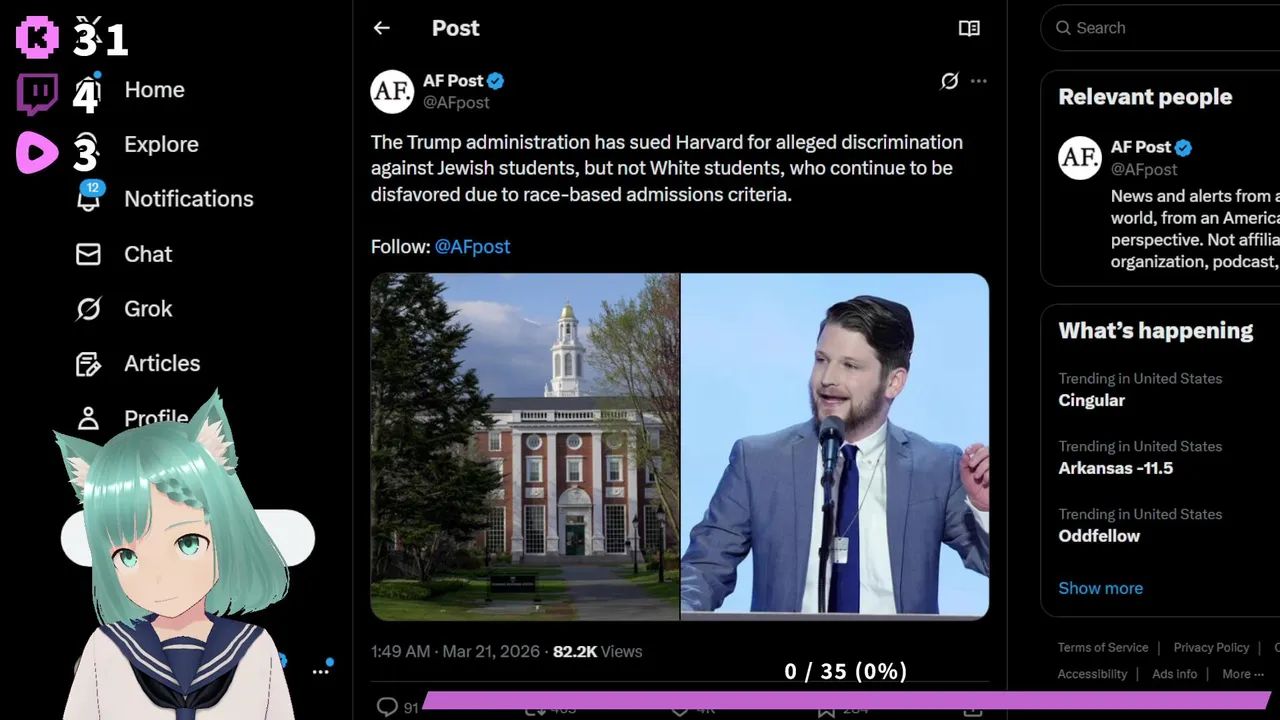
Task: Open the photo of the man speaking
Action: pos(835,447)
